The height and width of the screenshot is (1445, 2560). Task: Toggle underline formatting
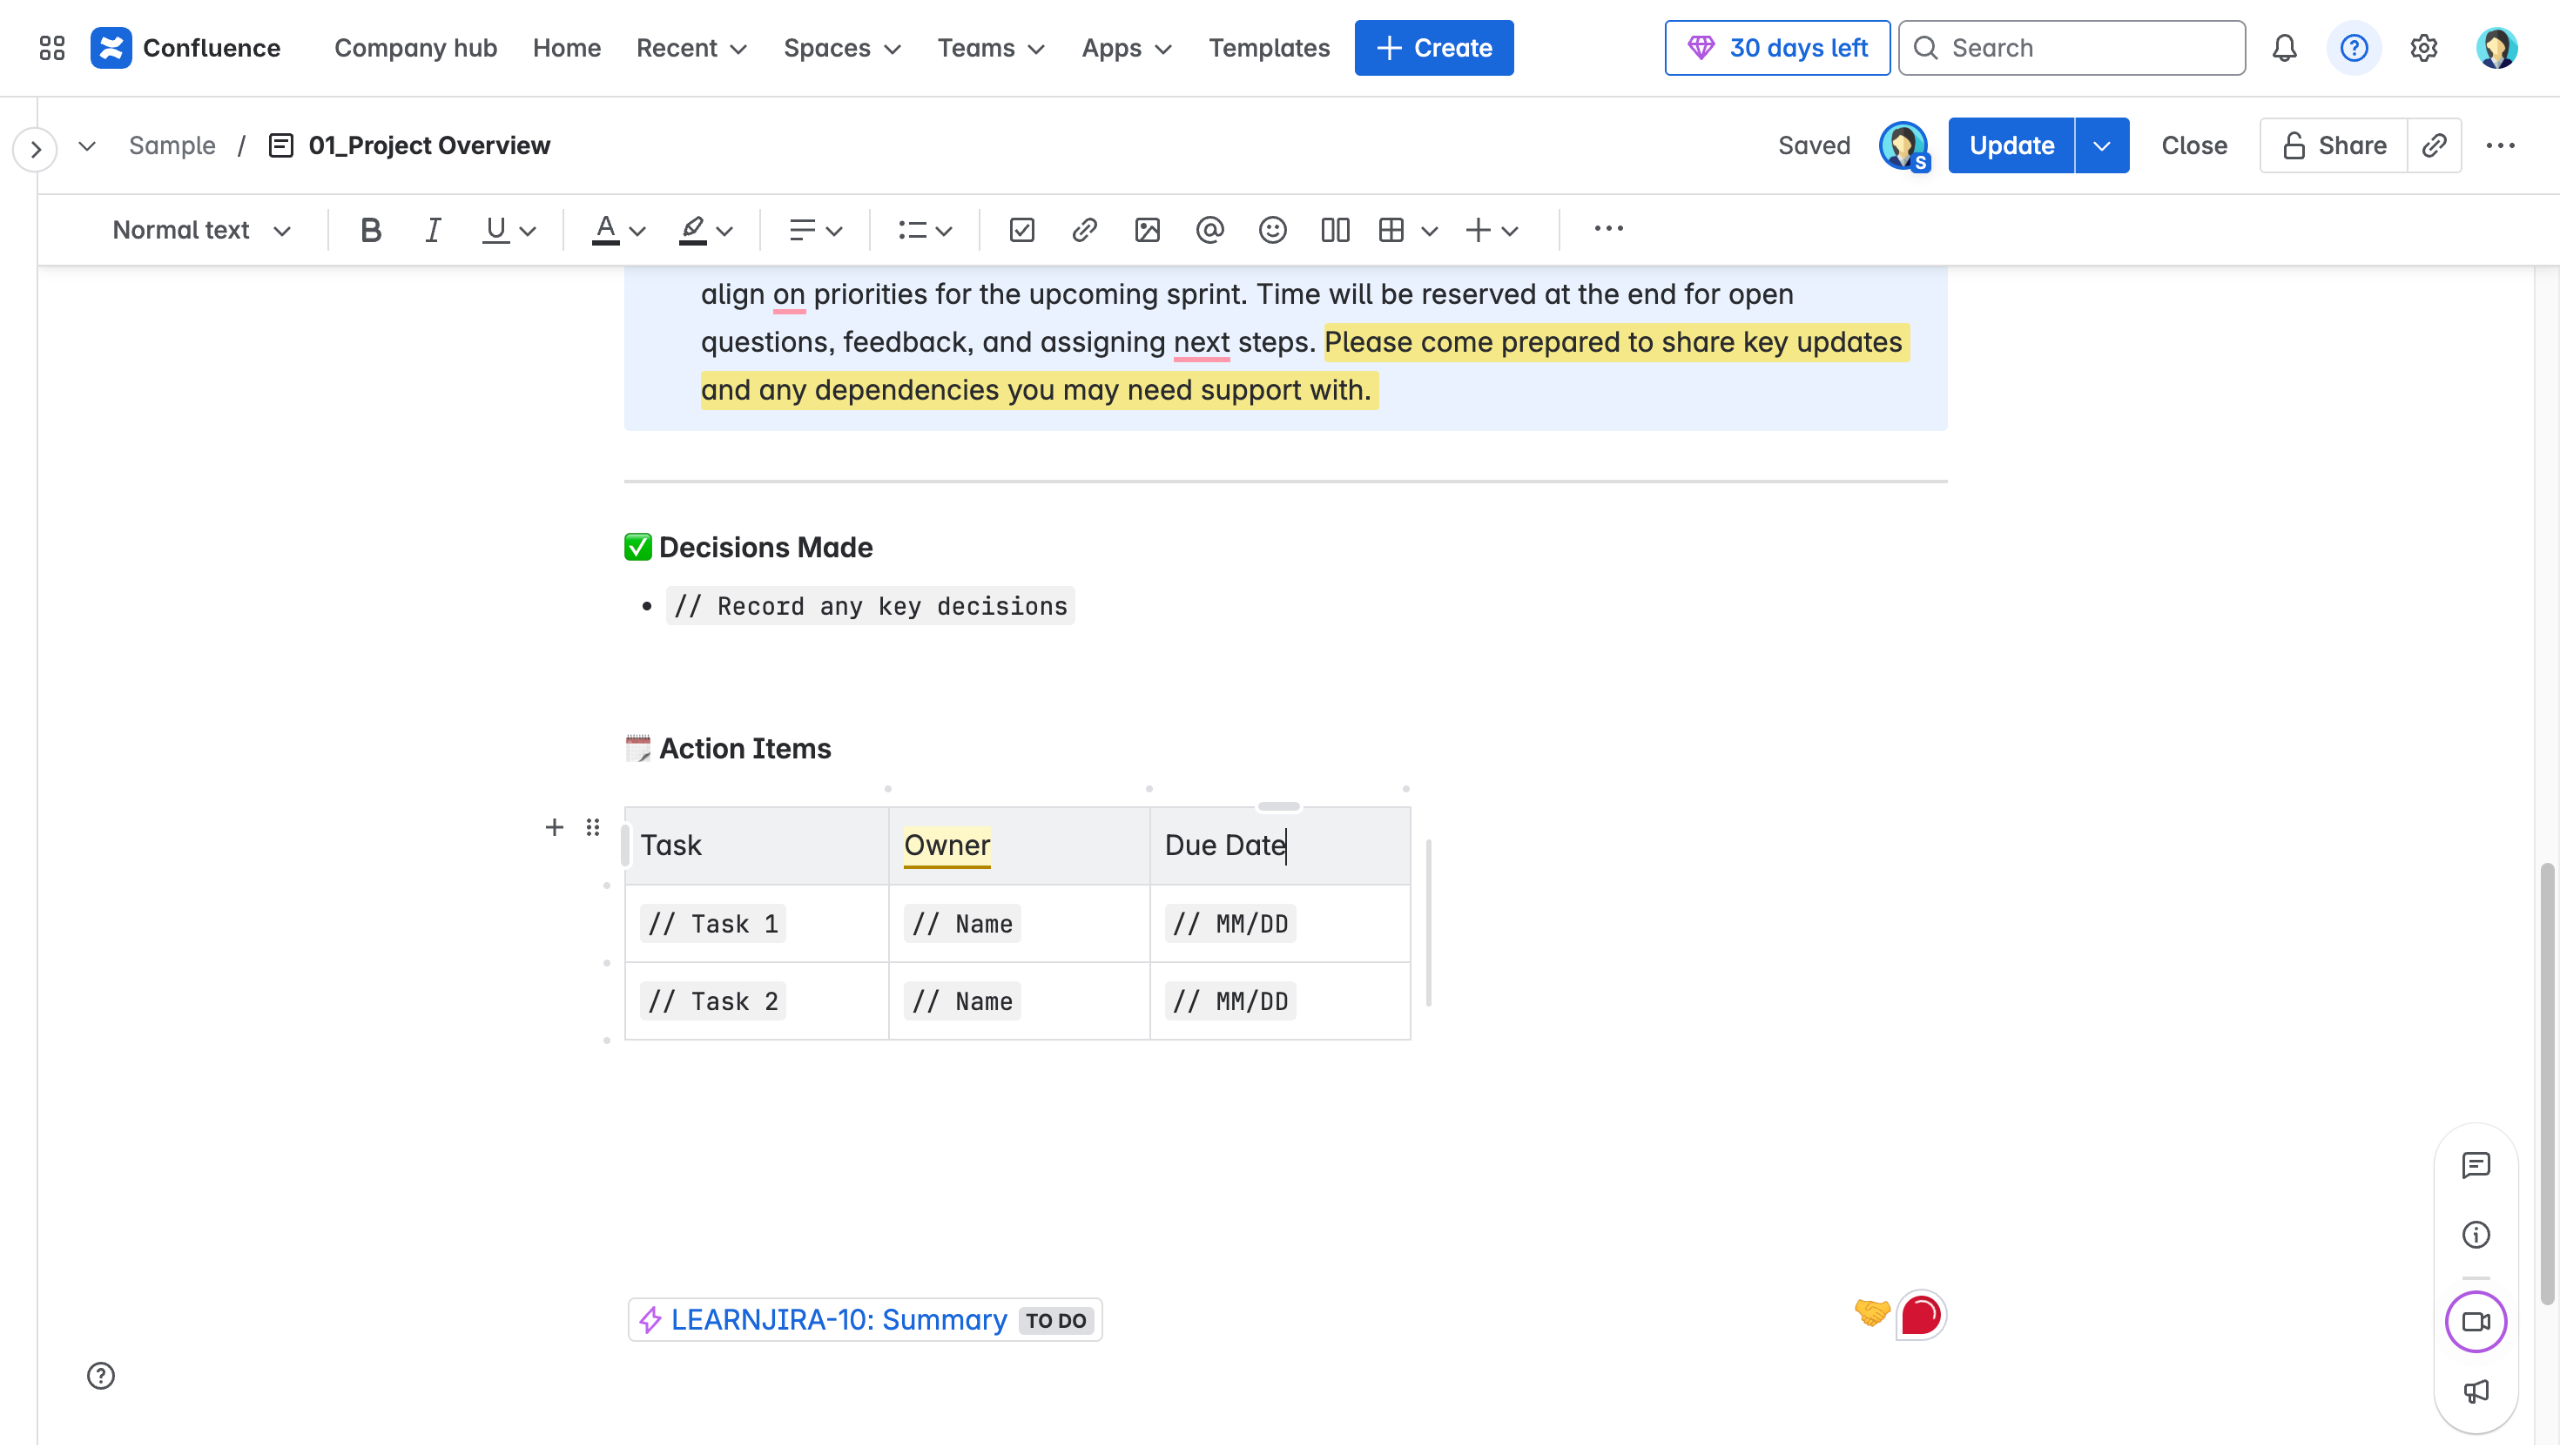496,230
